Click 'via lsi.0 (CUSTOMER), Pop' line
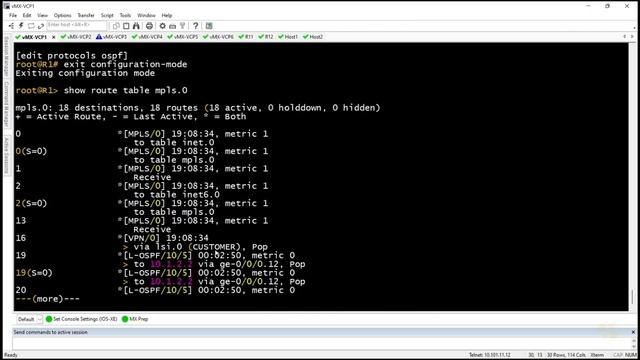The image size is (640, 360). [x=201, y=247]
